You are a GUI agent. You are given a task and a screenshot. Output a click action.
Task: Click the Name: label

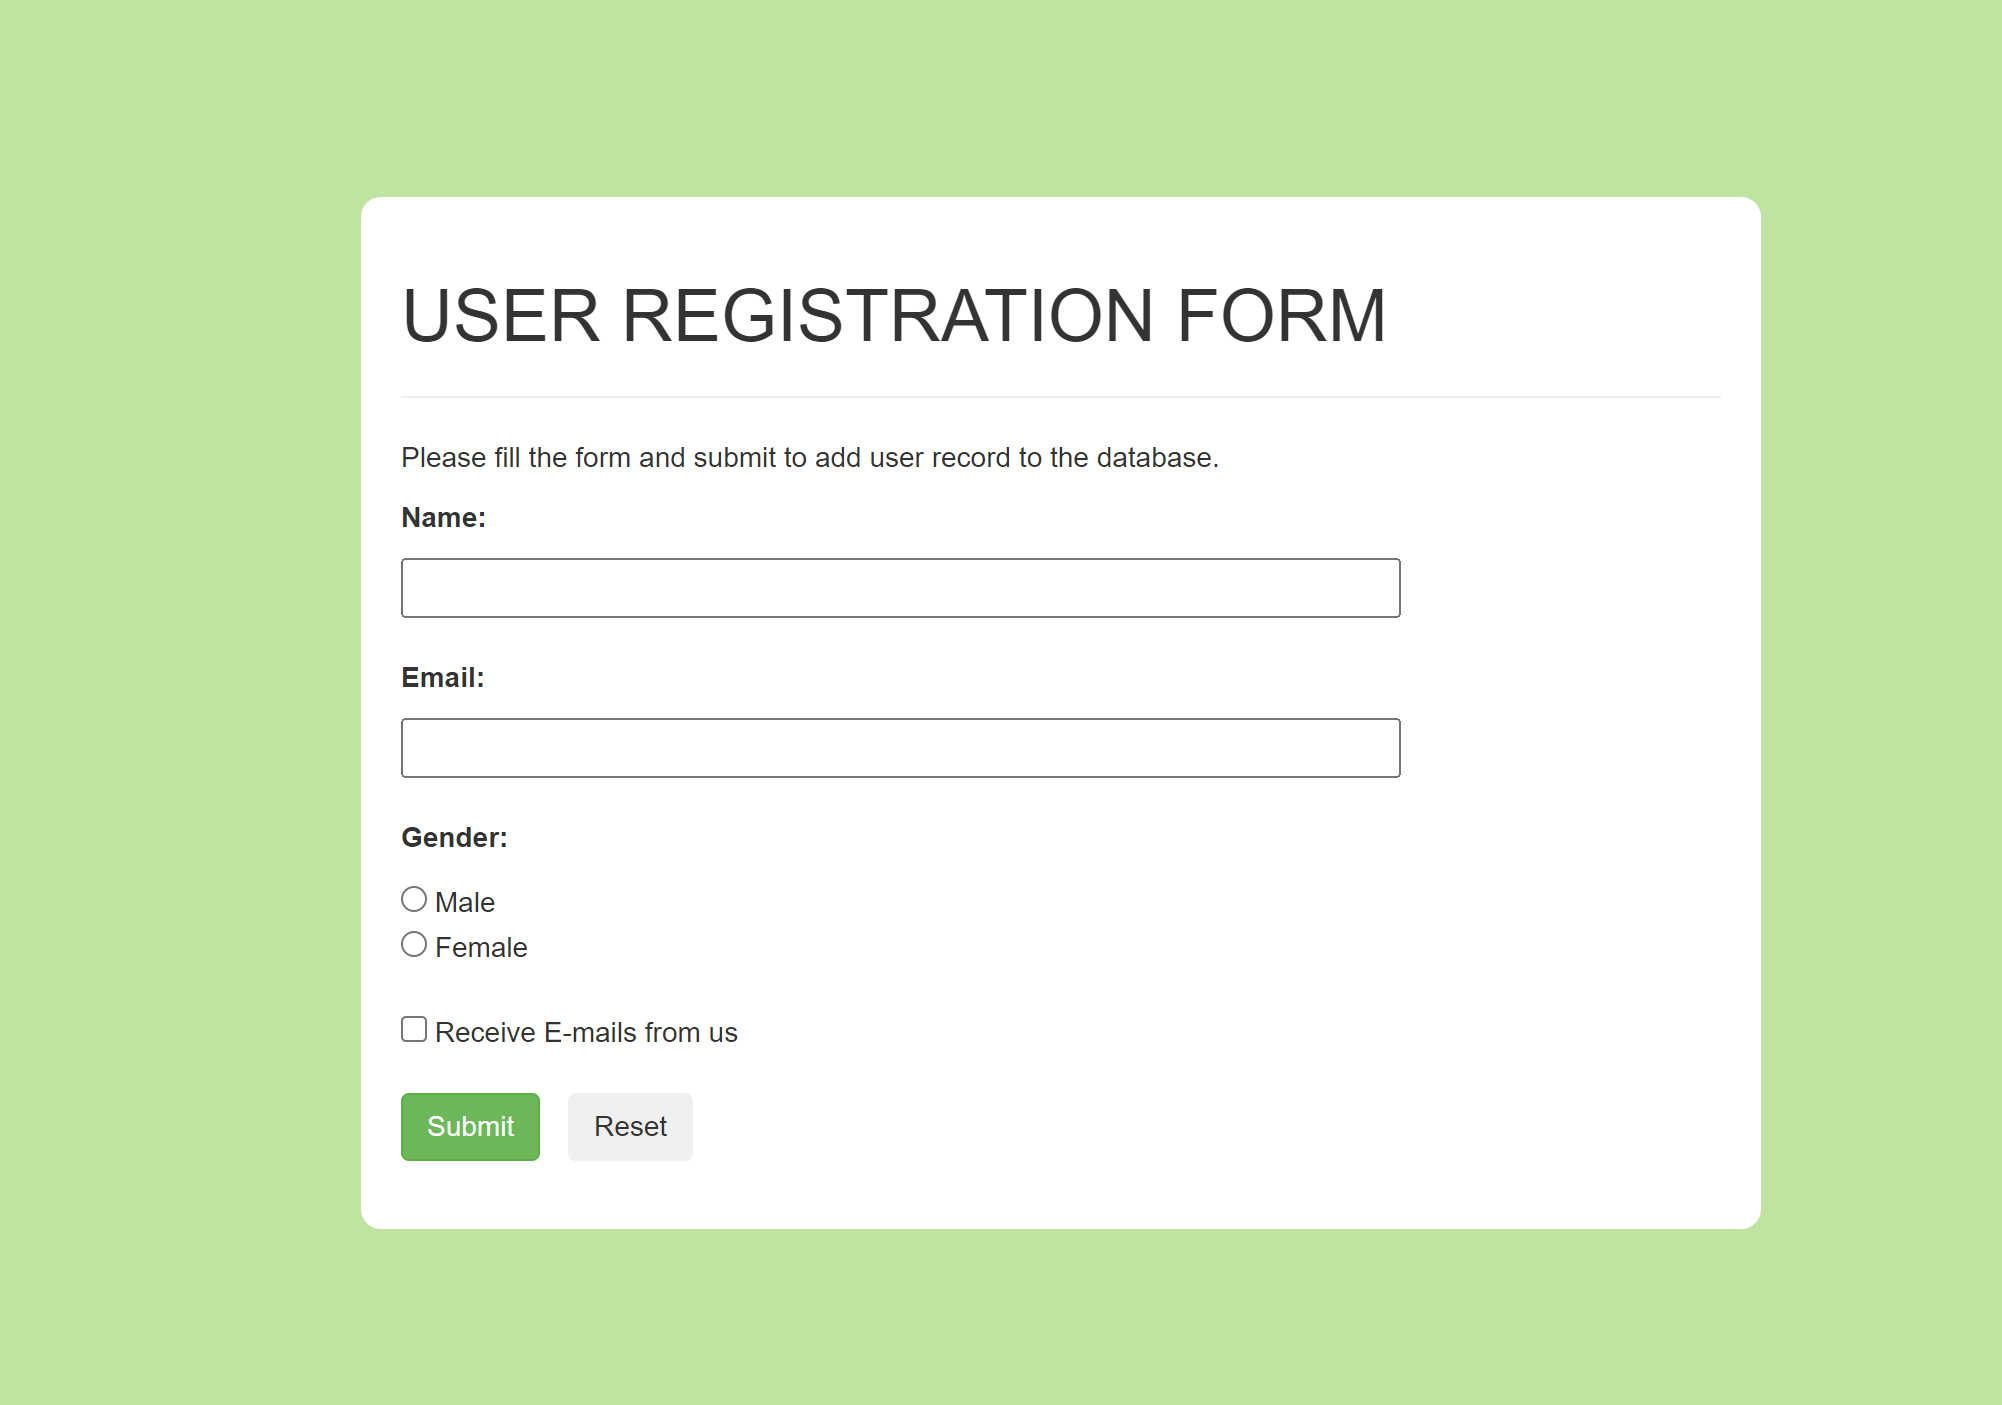click(x=444, y=517)
